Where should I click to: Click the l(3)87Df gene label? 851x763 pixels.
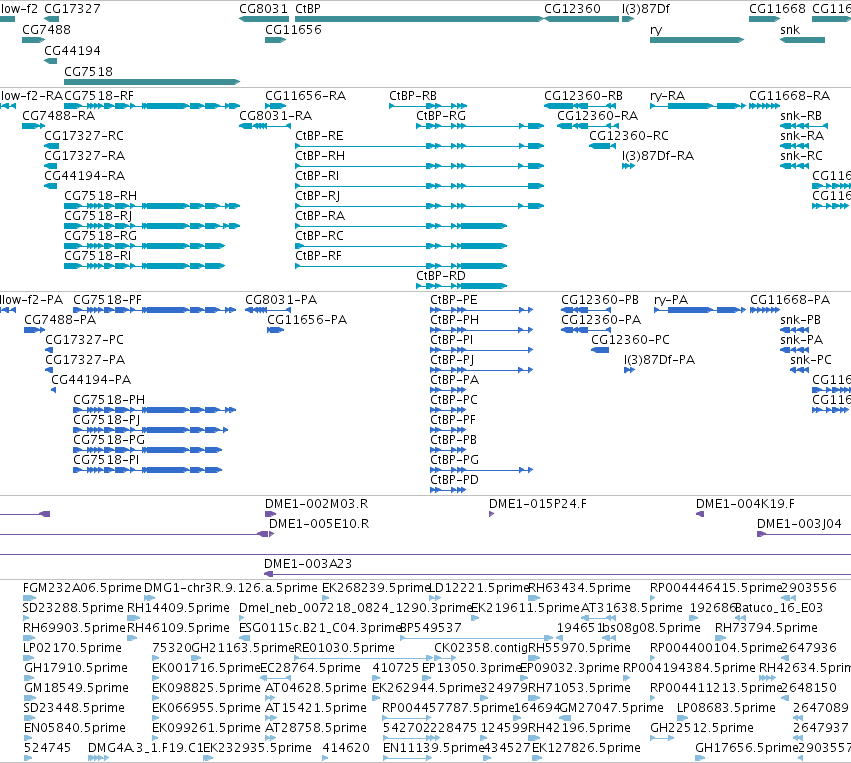(x=646, y=9)
